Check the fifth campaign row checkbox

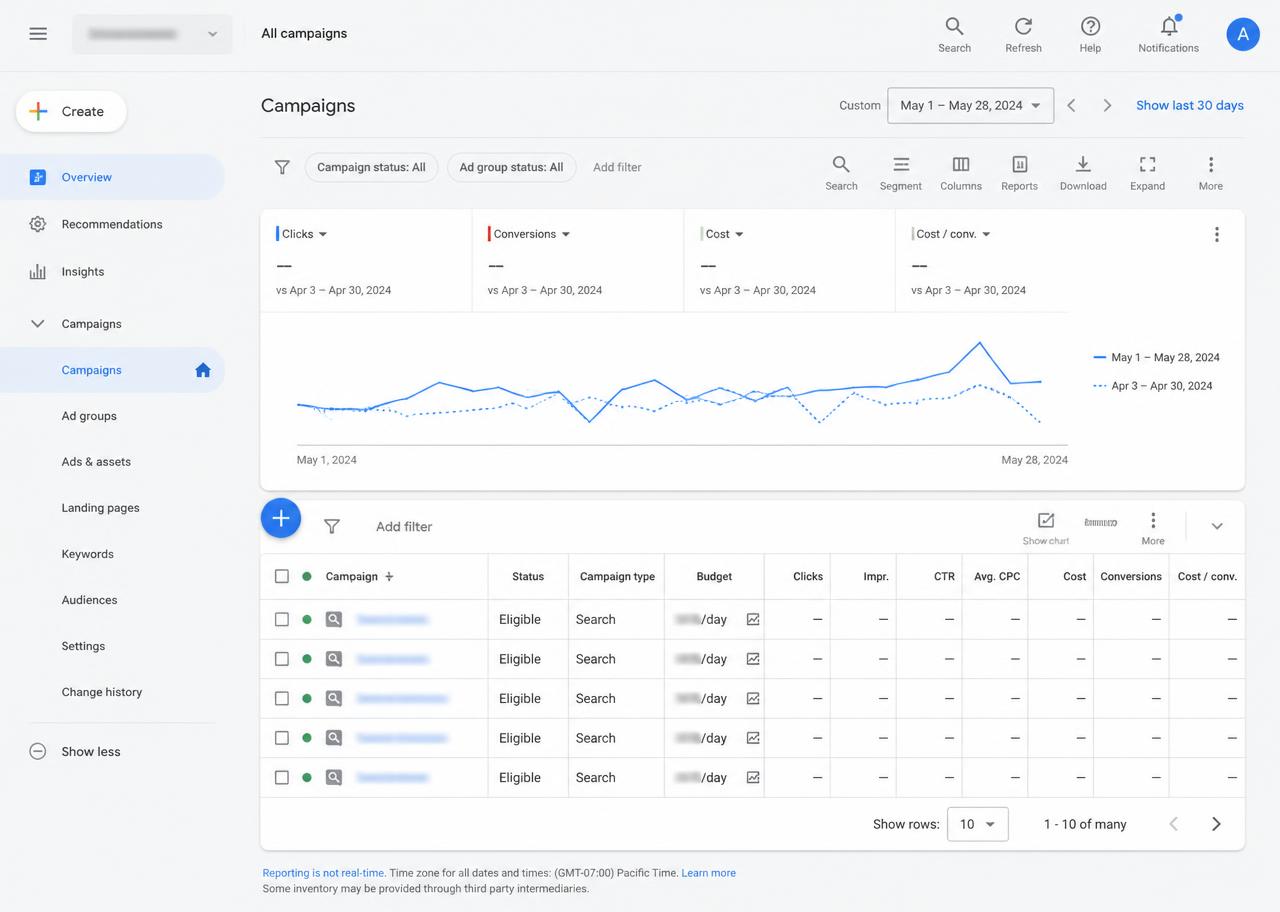(x=282, y=777)
